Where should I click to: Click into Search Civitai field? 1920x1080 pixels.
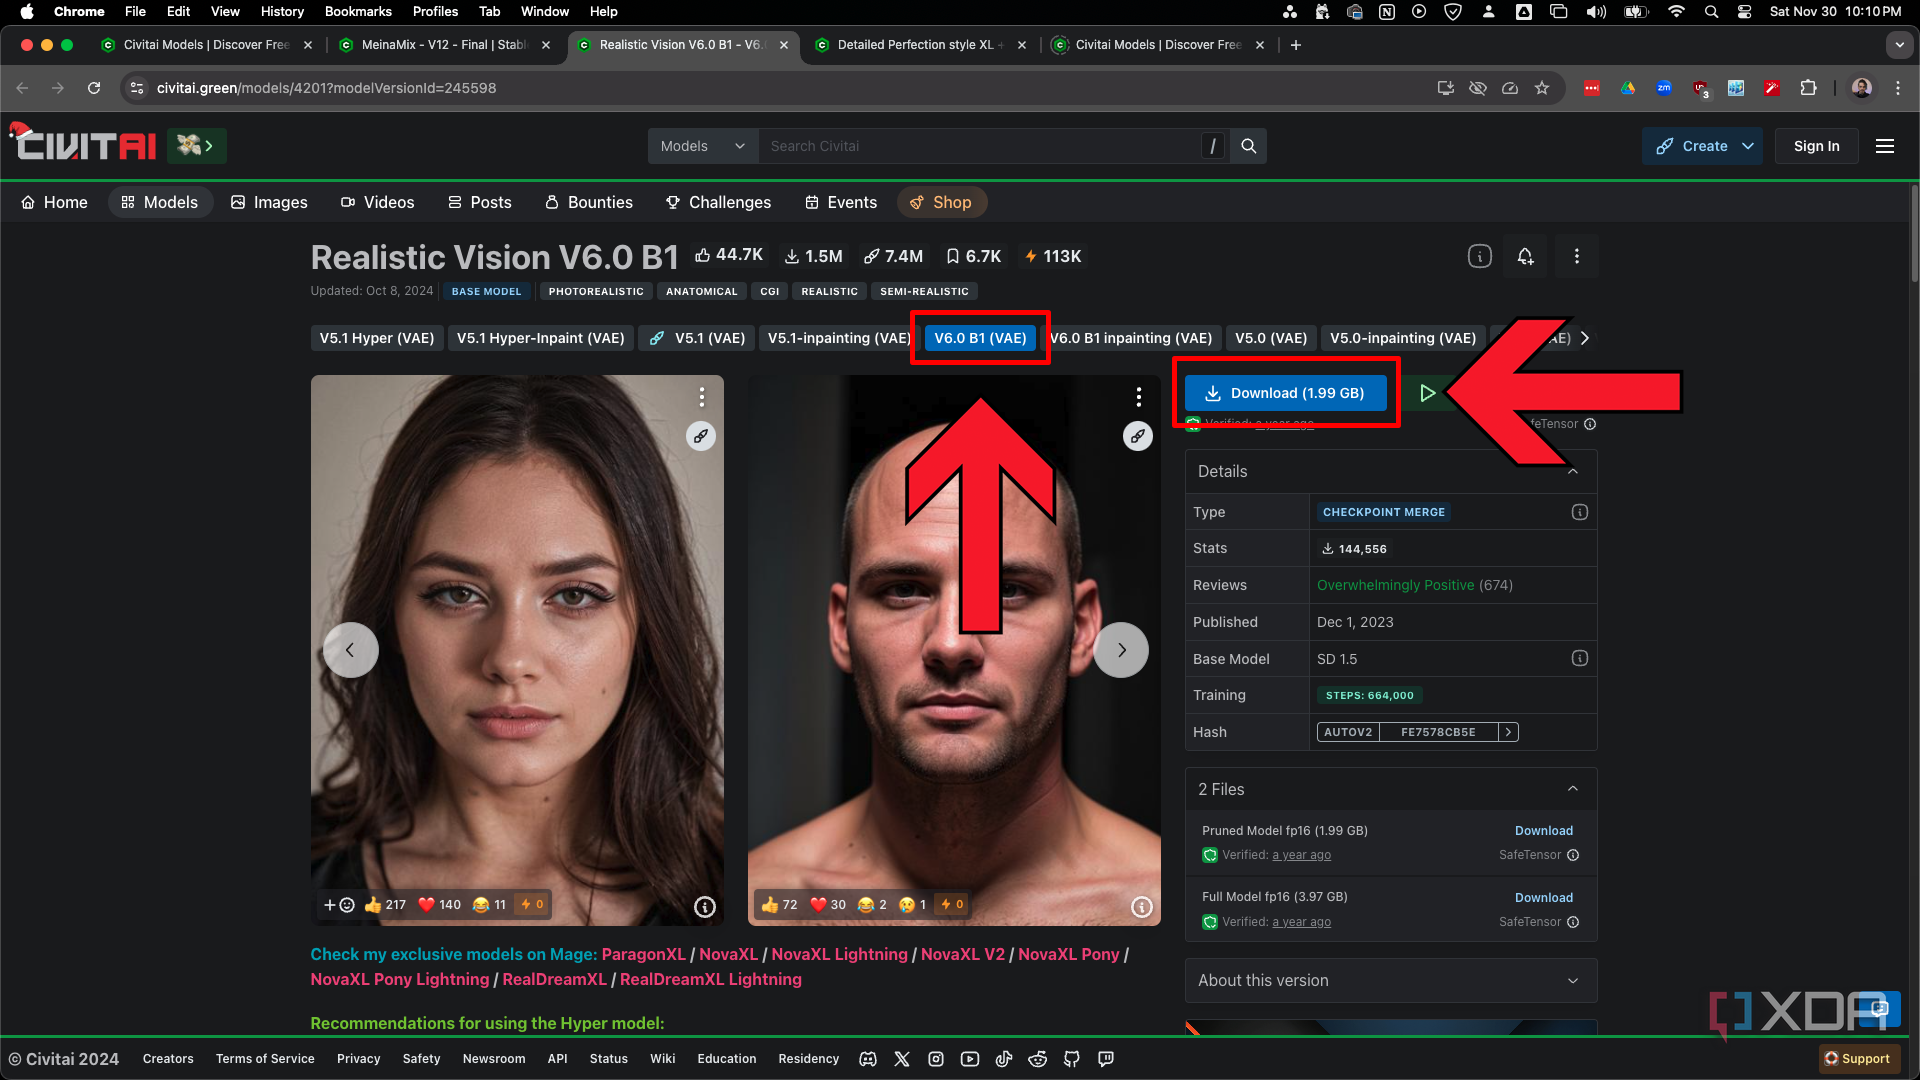point(980,146)
